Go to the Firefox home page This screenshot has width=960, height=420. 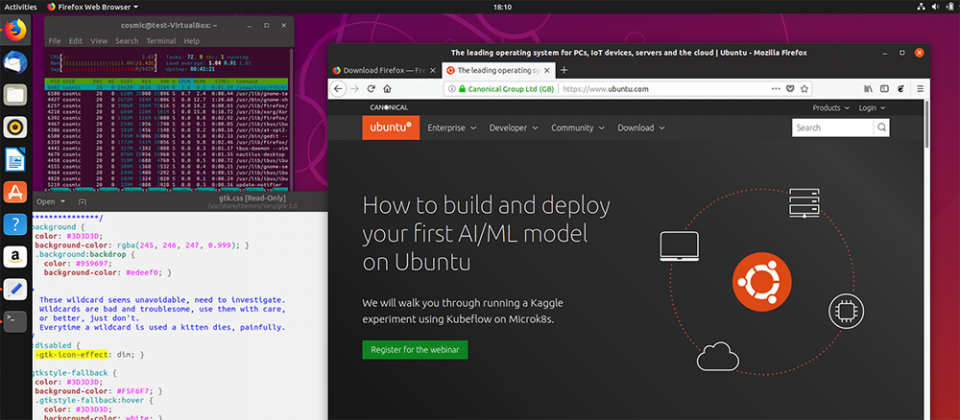388,89
